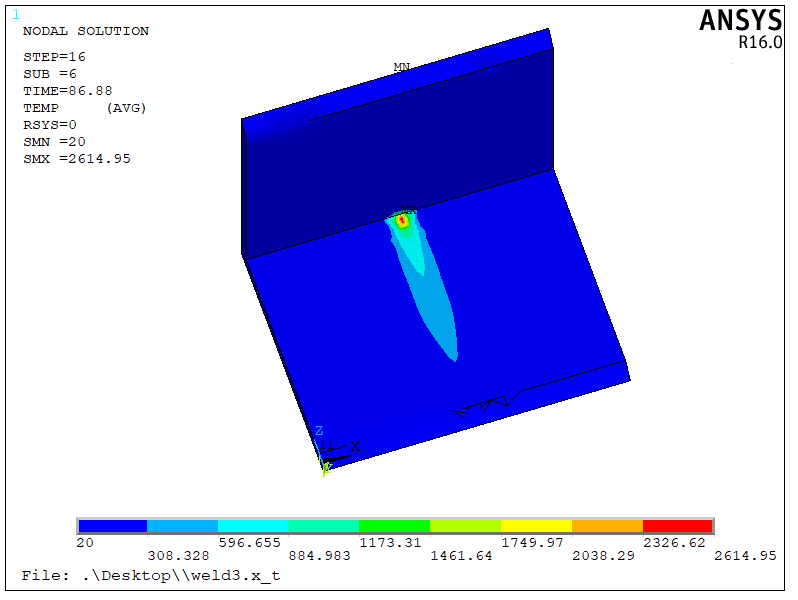Click the RSYS=0 label
The width and height of the screenshot is (798, 600).
[50, 125]
